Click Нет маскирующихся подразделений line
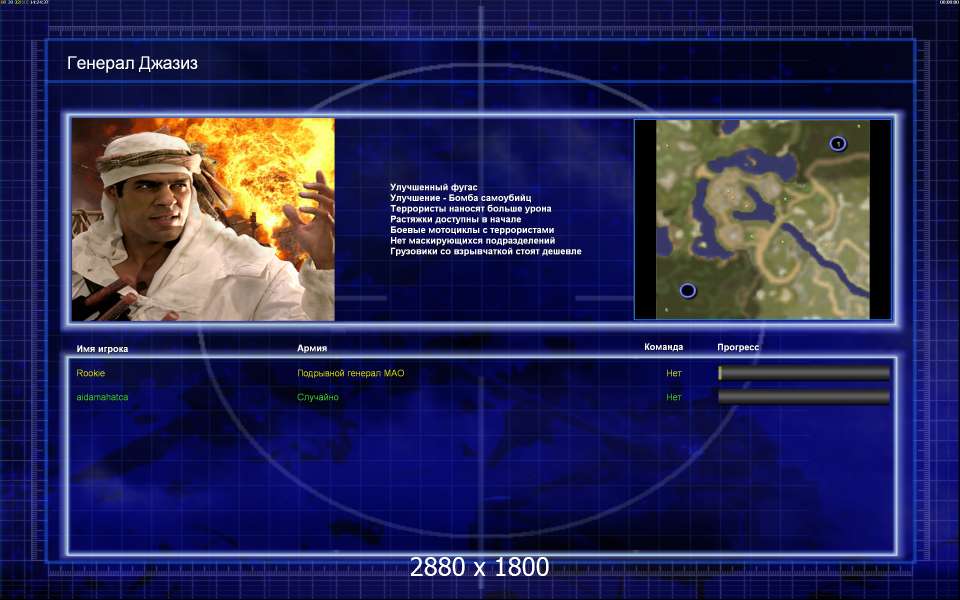 click(473, 241)
